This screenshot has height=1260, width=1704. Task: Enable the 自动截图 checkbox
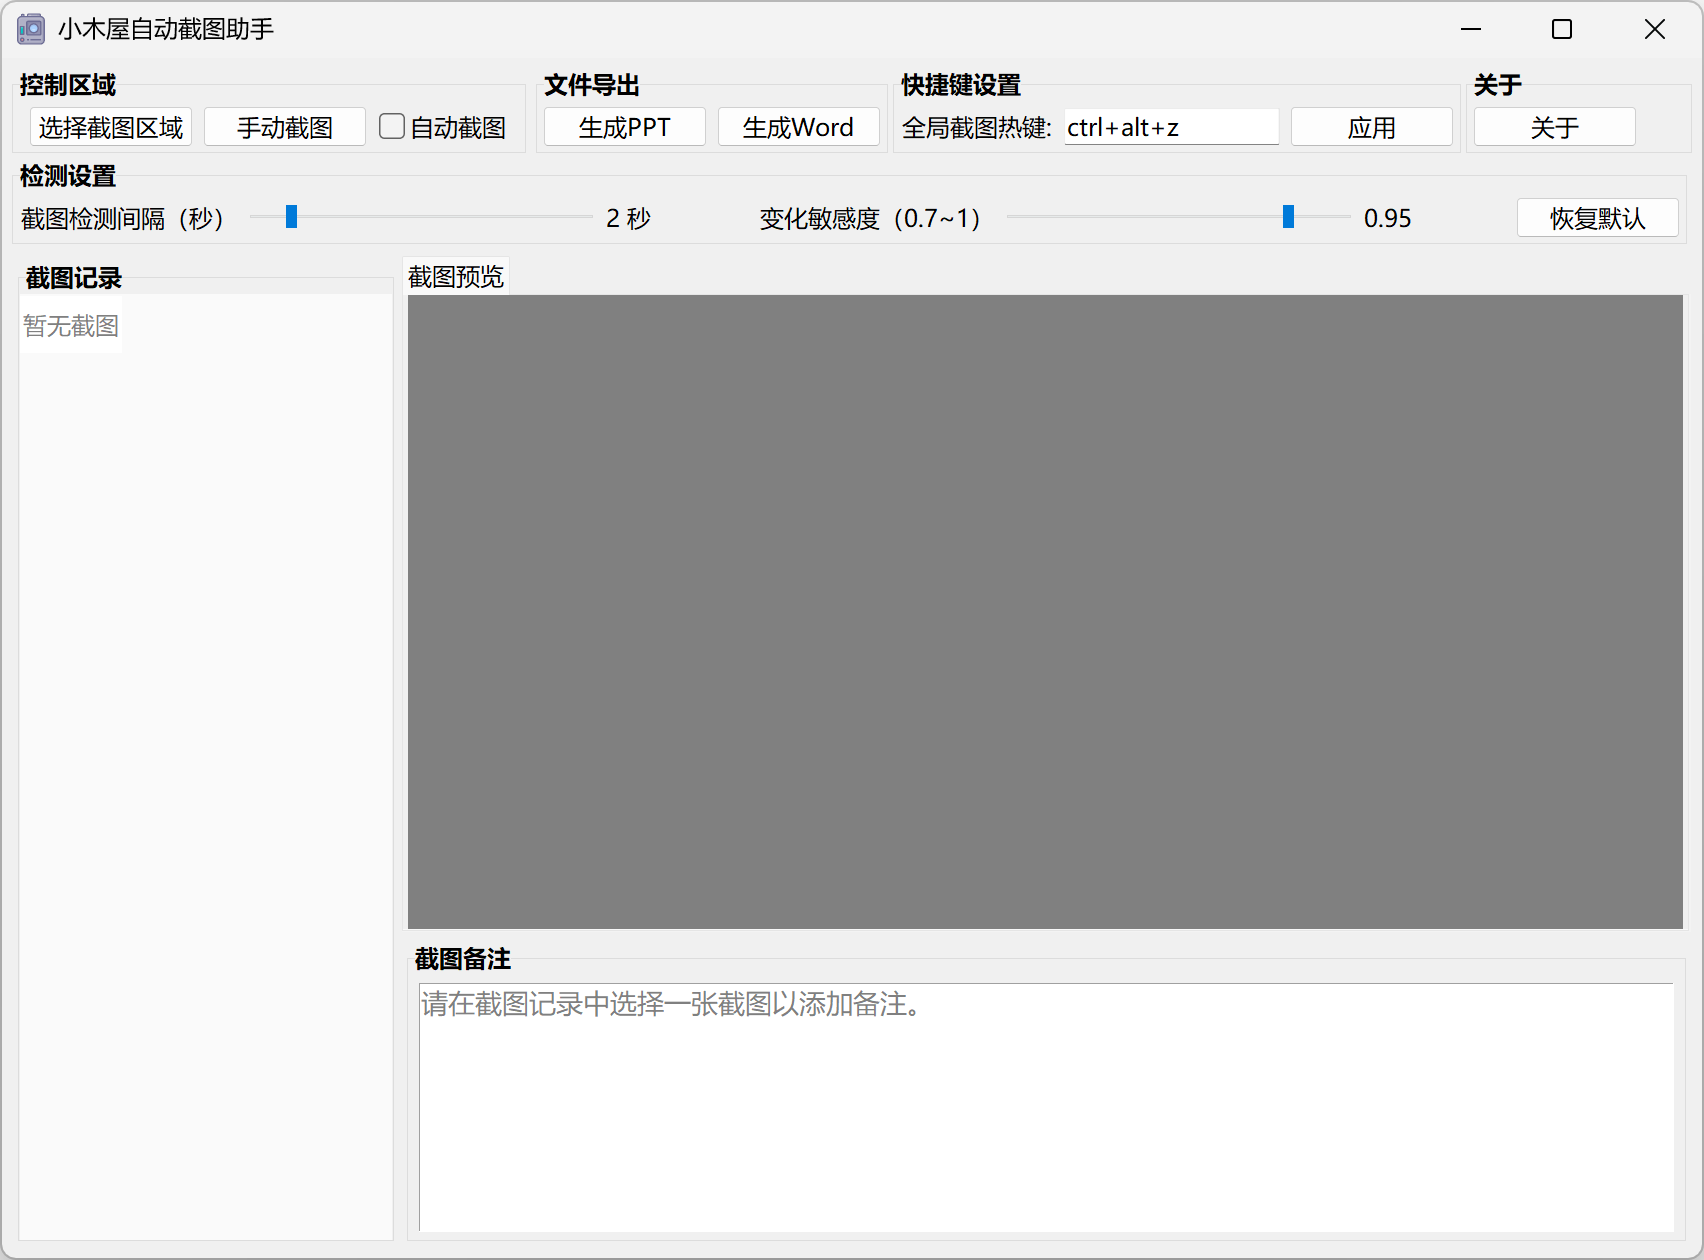point(392,126)
